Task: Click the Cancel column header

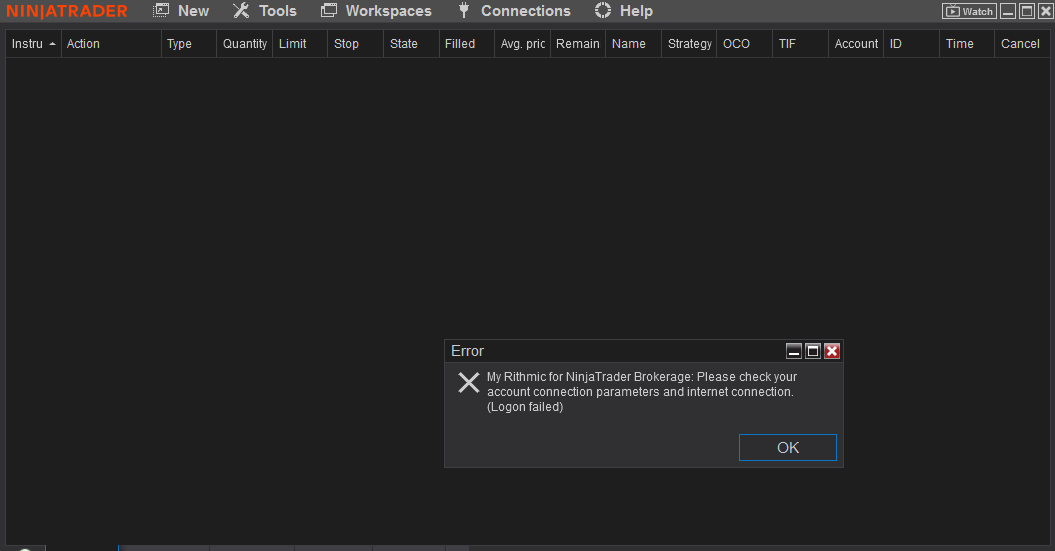Action: tap(1022, 44)
